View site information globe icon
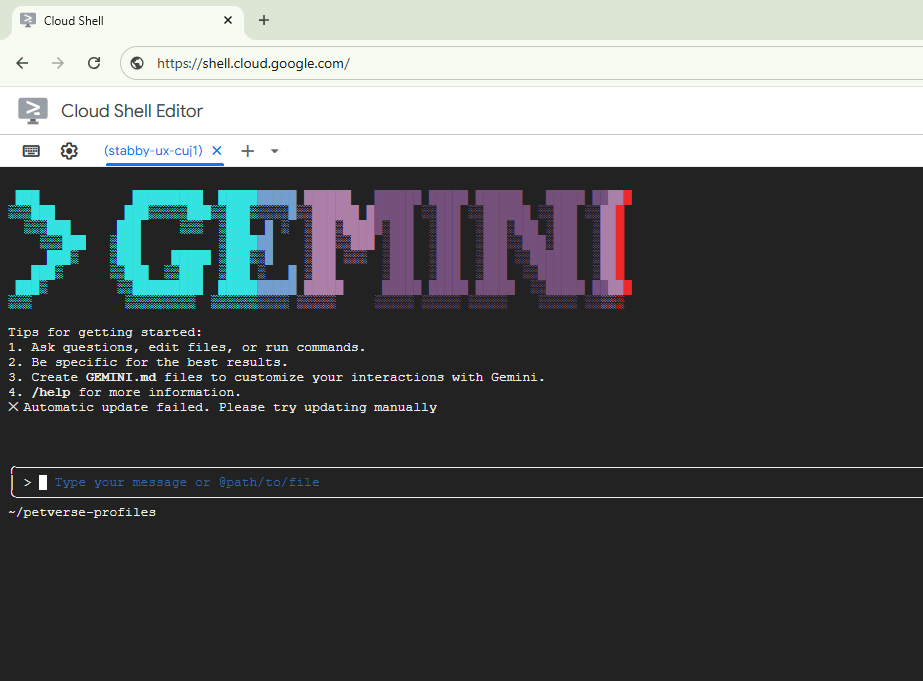 click(137, 63)
